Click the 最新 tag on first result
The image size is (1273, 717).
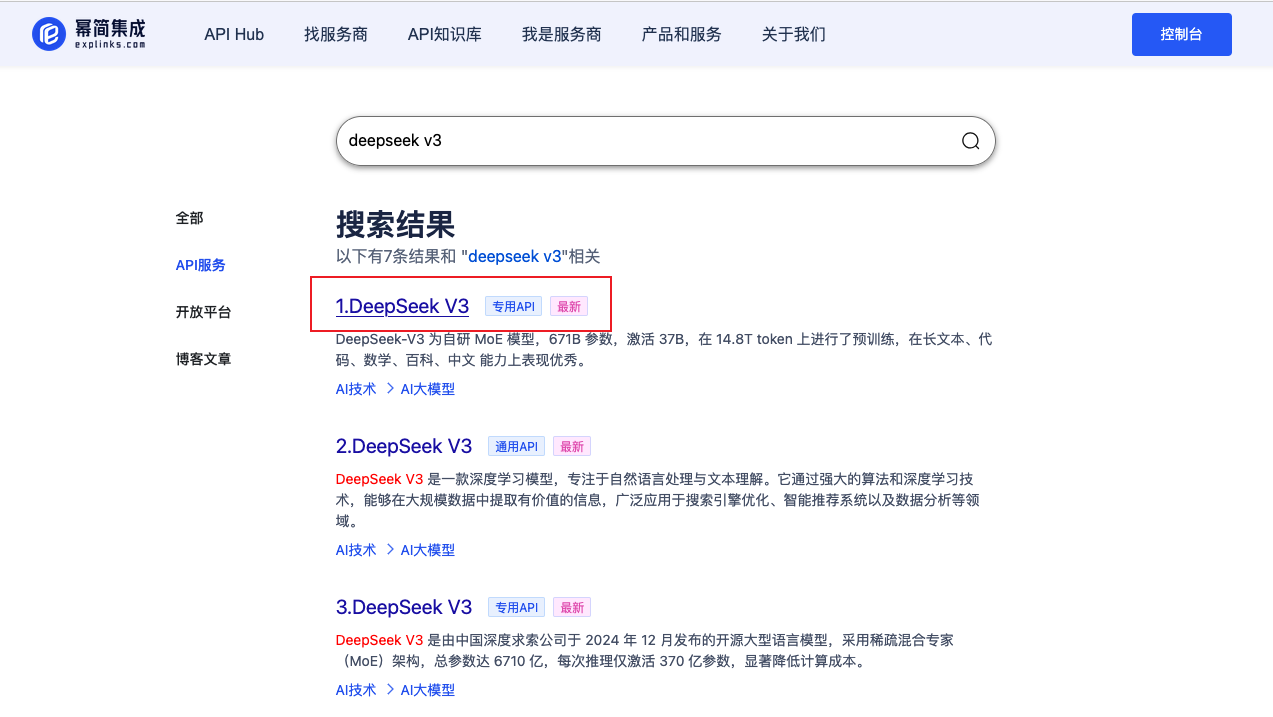tap(568, 306)
